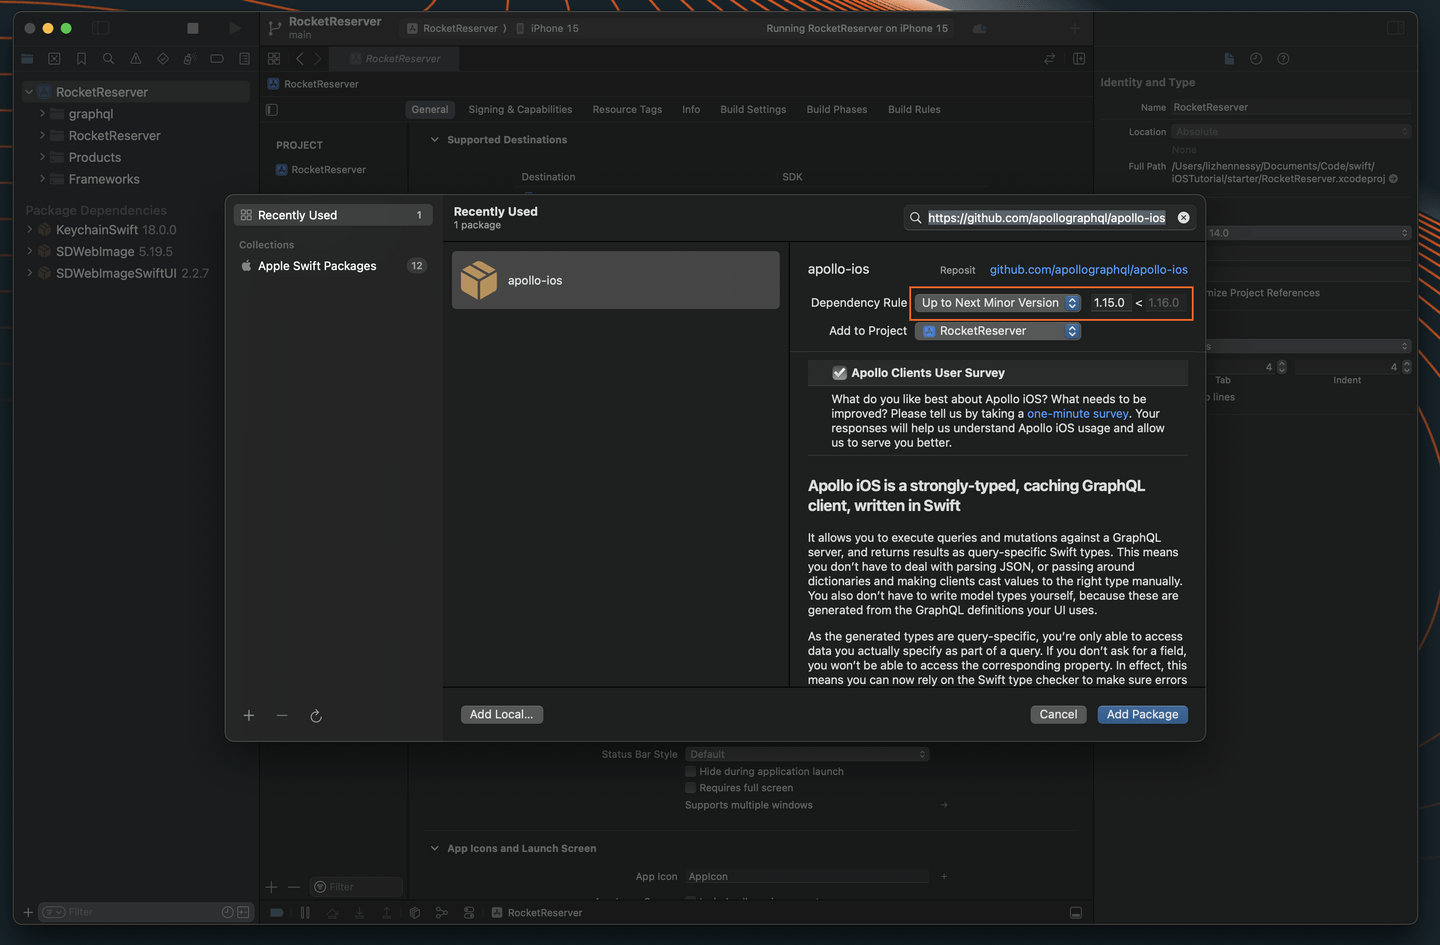Toggle Requires full screen checkbox

[690, 788]
